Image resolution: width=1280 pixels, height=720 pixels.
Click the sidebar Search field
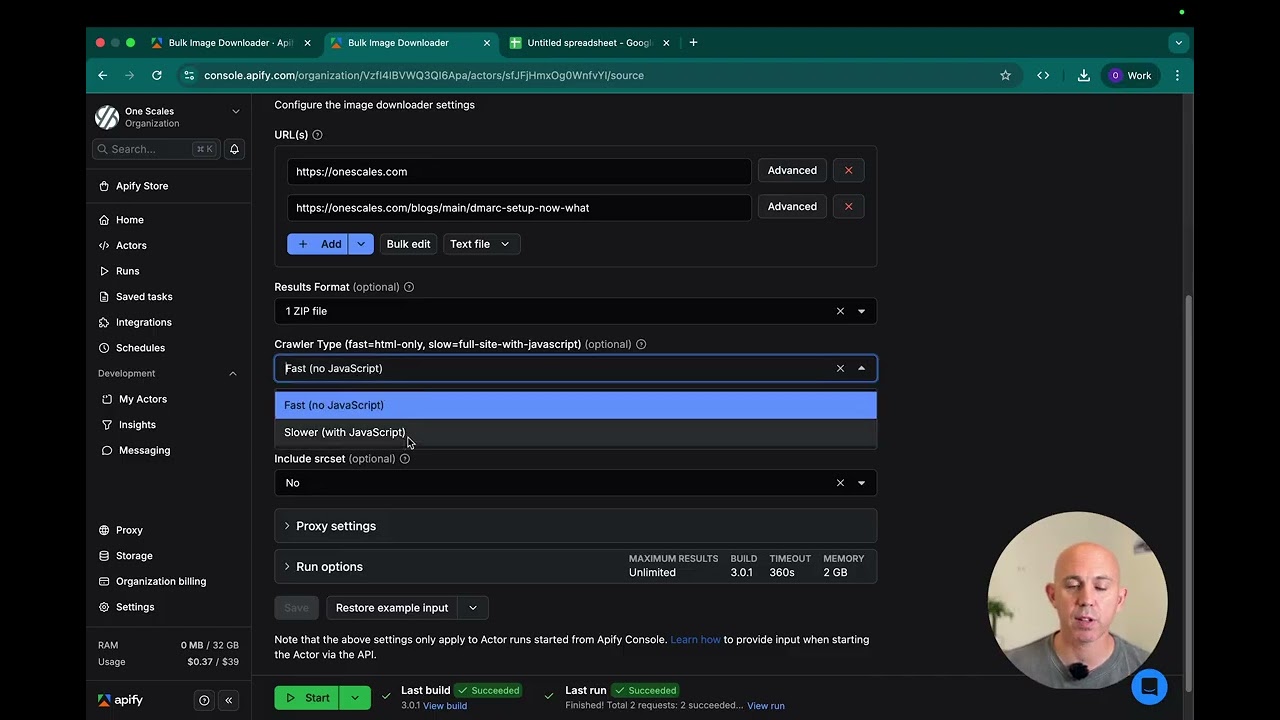(156, 149)
